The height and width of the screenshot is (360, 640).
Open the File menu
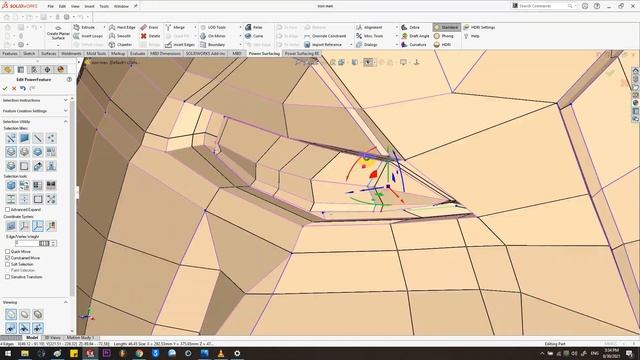point(51,6)
